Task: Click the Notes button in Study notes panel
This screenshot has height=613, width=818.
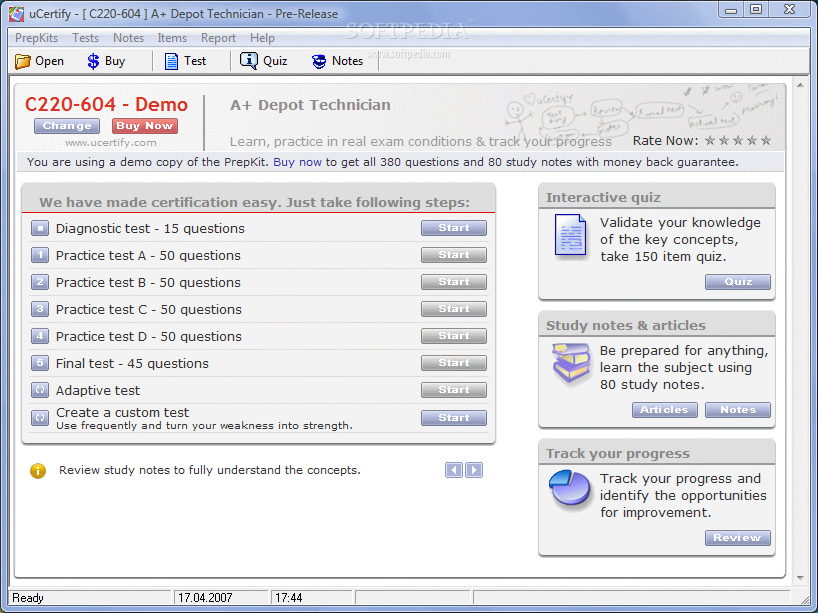Action: [x=738, y=410]
